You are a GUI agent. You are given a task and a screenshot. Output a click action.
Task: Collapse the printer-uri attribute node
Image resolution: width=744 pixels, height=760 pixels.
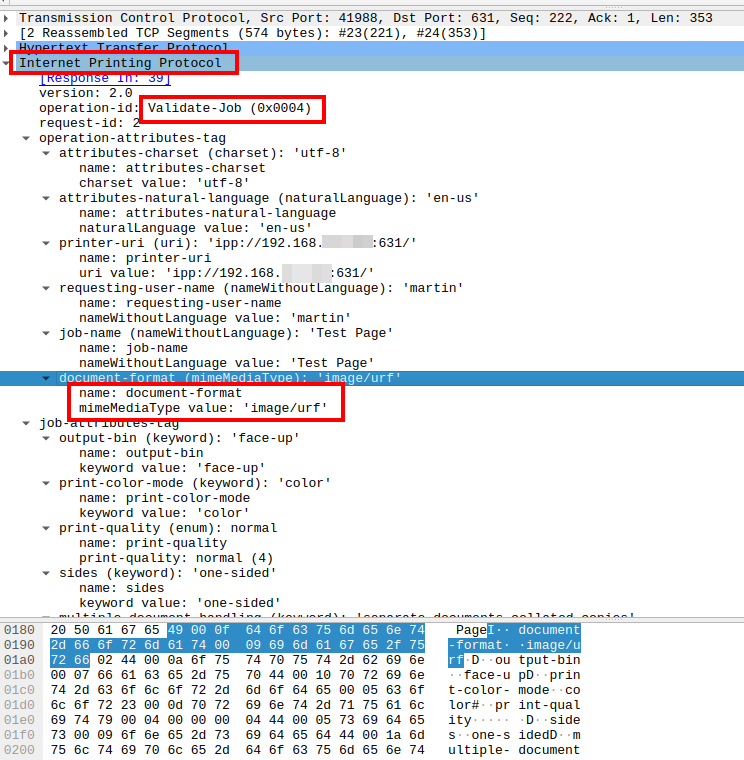(x=47, y=243)
